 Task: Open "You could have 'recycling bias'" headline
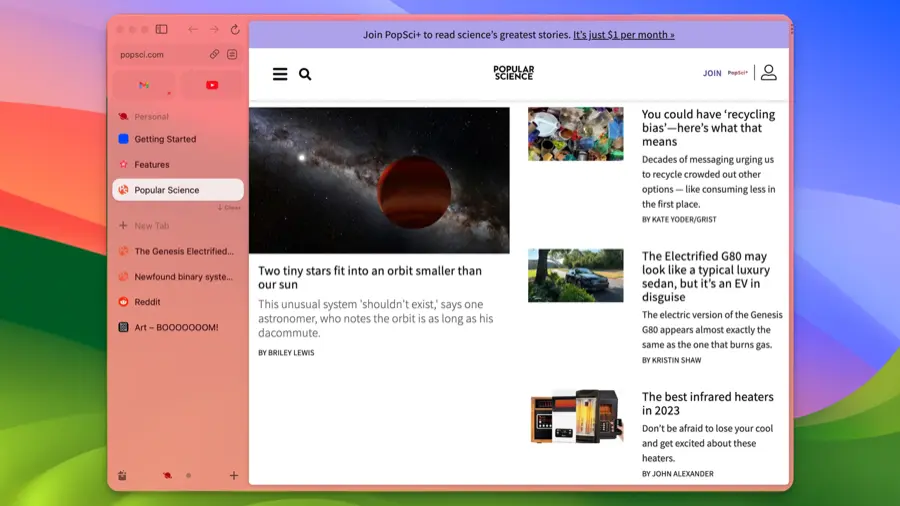click(708, 128)
